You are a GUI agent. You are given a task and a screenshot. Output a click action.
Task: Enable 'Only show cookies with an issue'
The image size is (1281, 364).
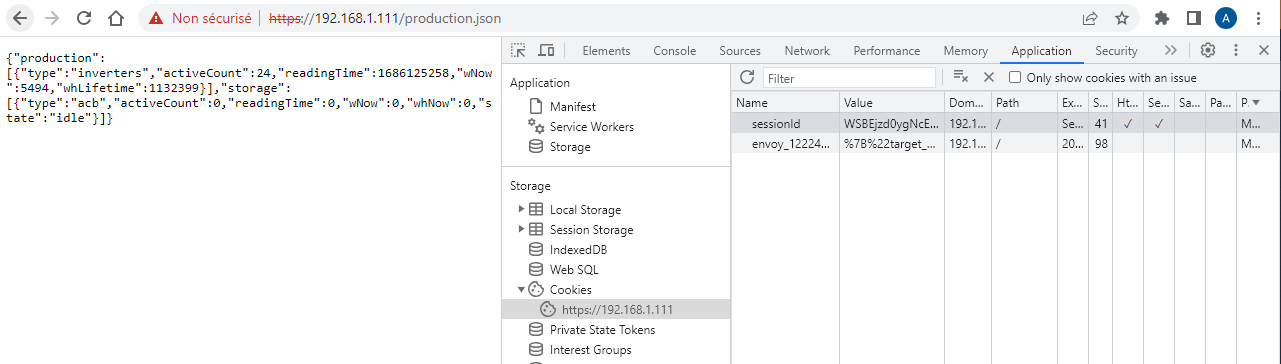pyautogui.click(x=1015, y=78)
